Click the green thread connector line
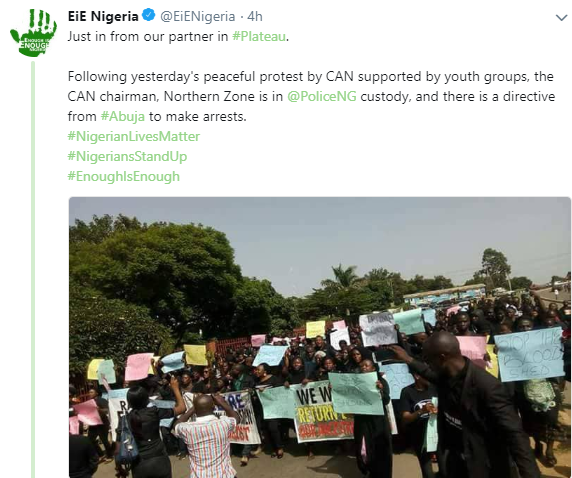Image resolution: width=572 pixels, height=478 pixels. pos(33,269)
